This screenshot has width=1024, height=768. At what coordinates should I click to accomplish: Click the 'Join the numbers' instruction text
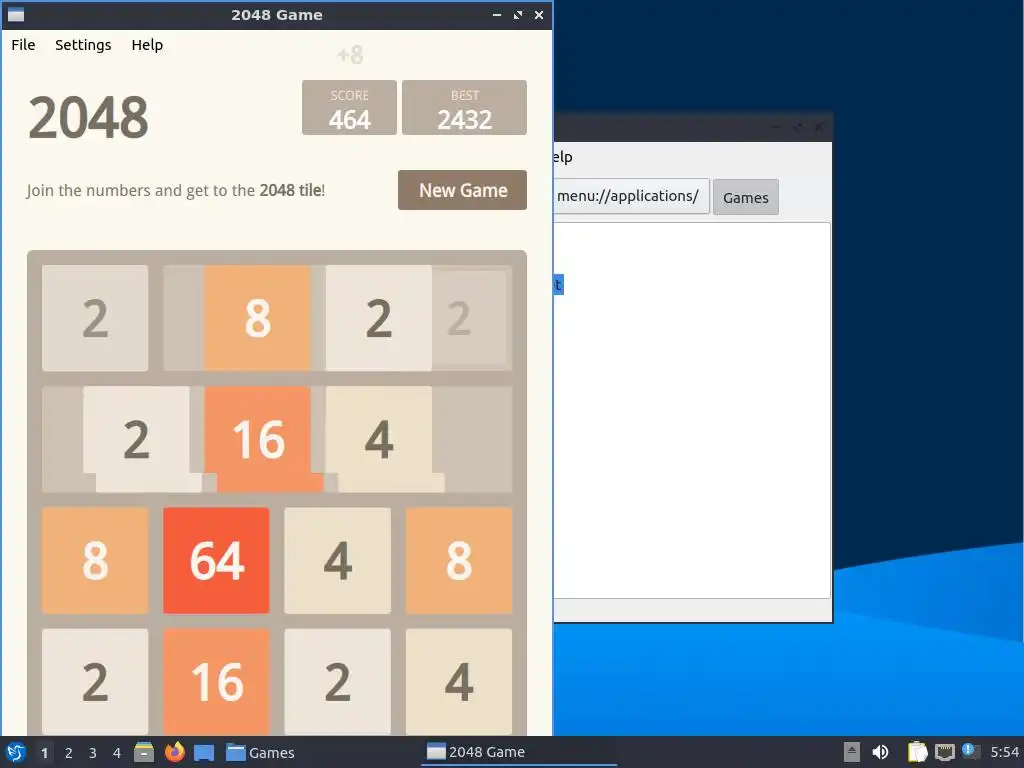click(176, 190)
